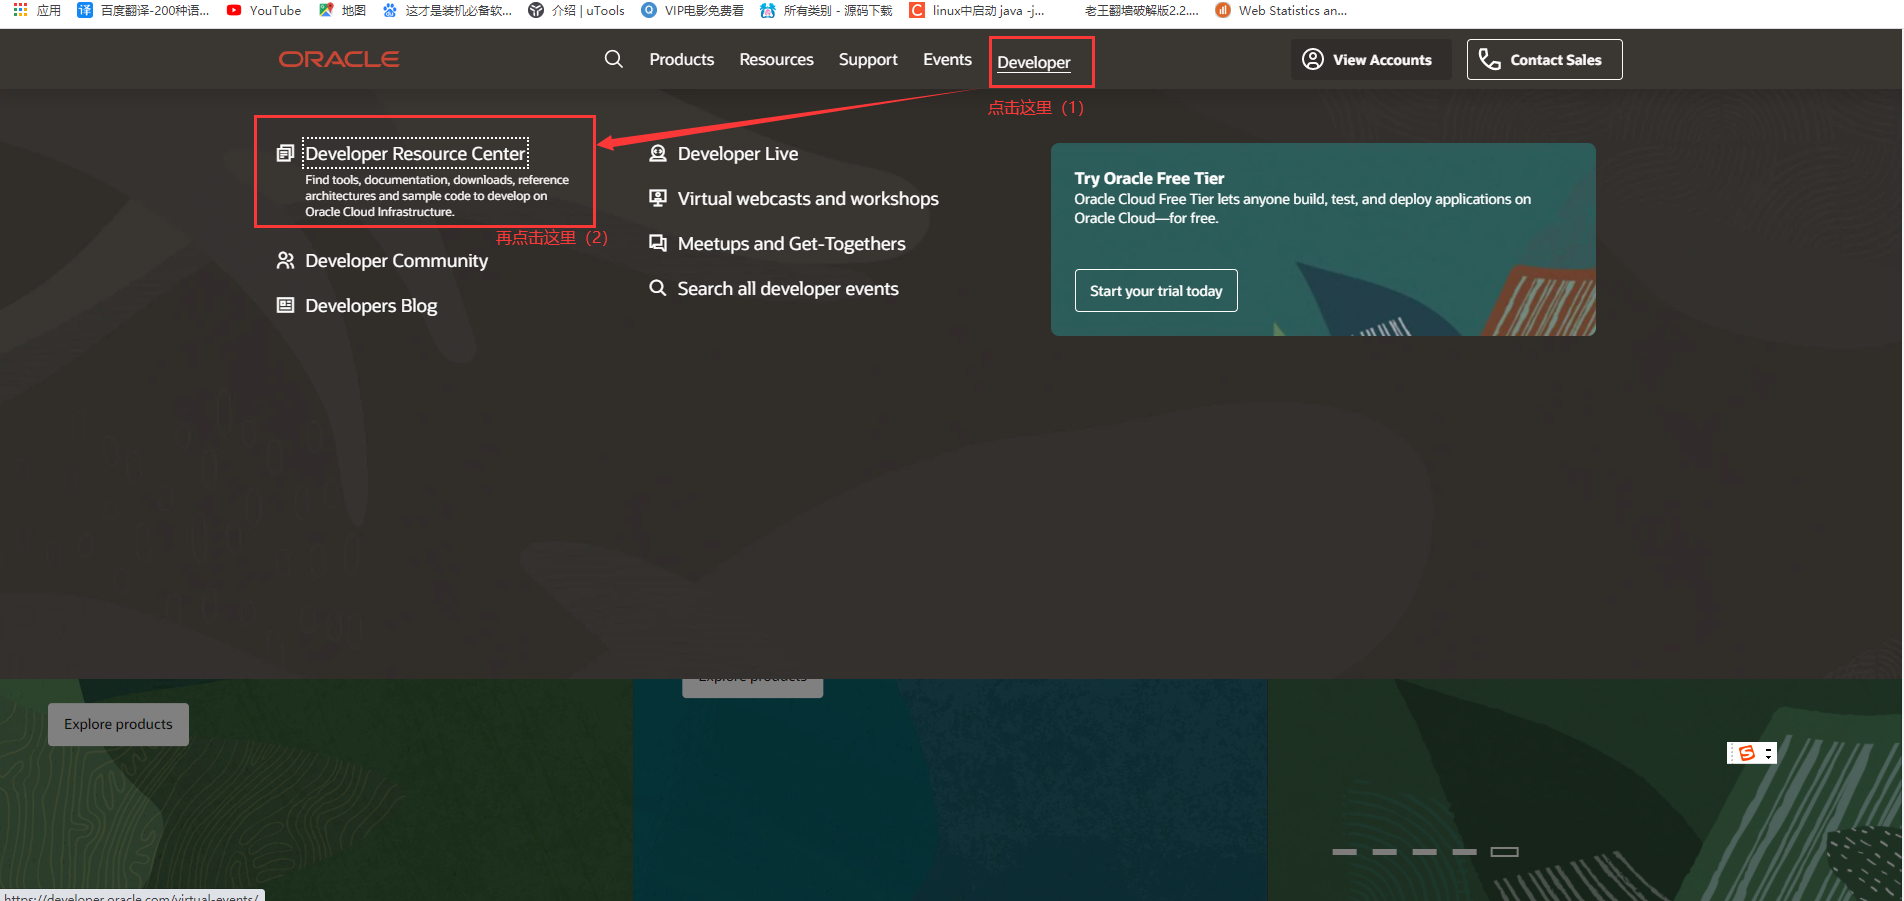Click the View Accounts button
Image resolution: width=1904 pixels, height=901 pixels.
pos(1370,60)
